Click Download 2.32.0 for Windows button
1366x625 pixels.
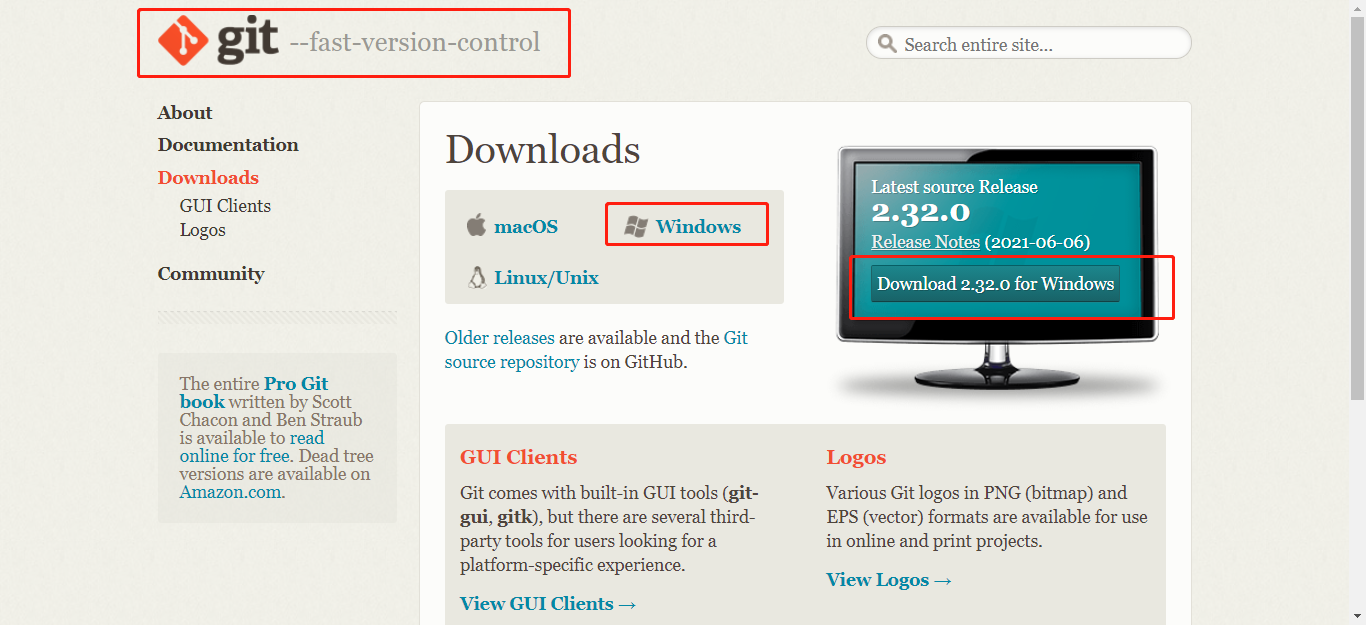(x=995, y=284)
